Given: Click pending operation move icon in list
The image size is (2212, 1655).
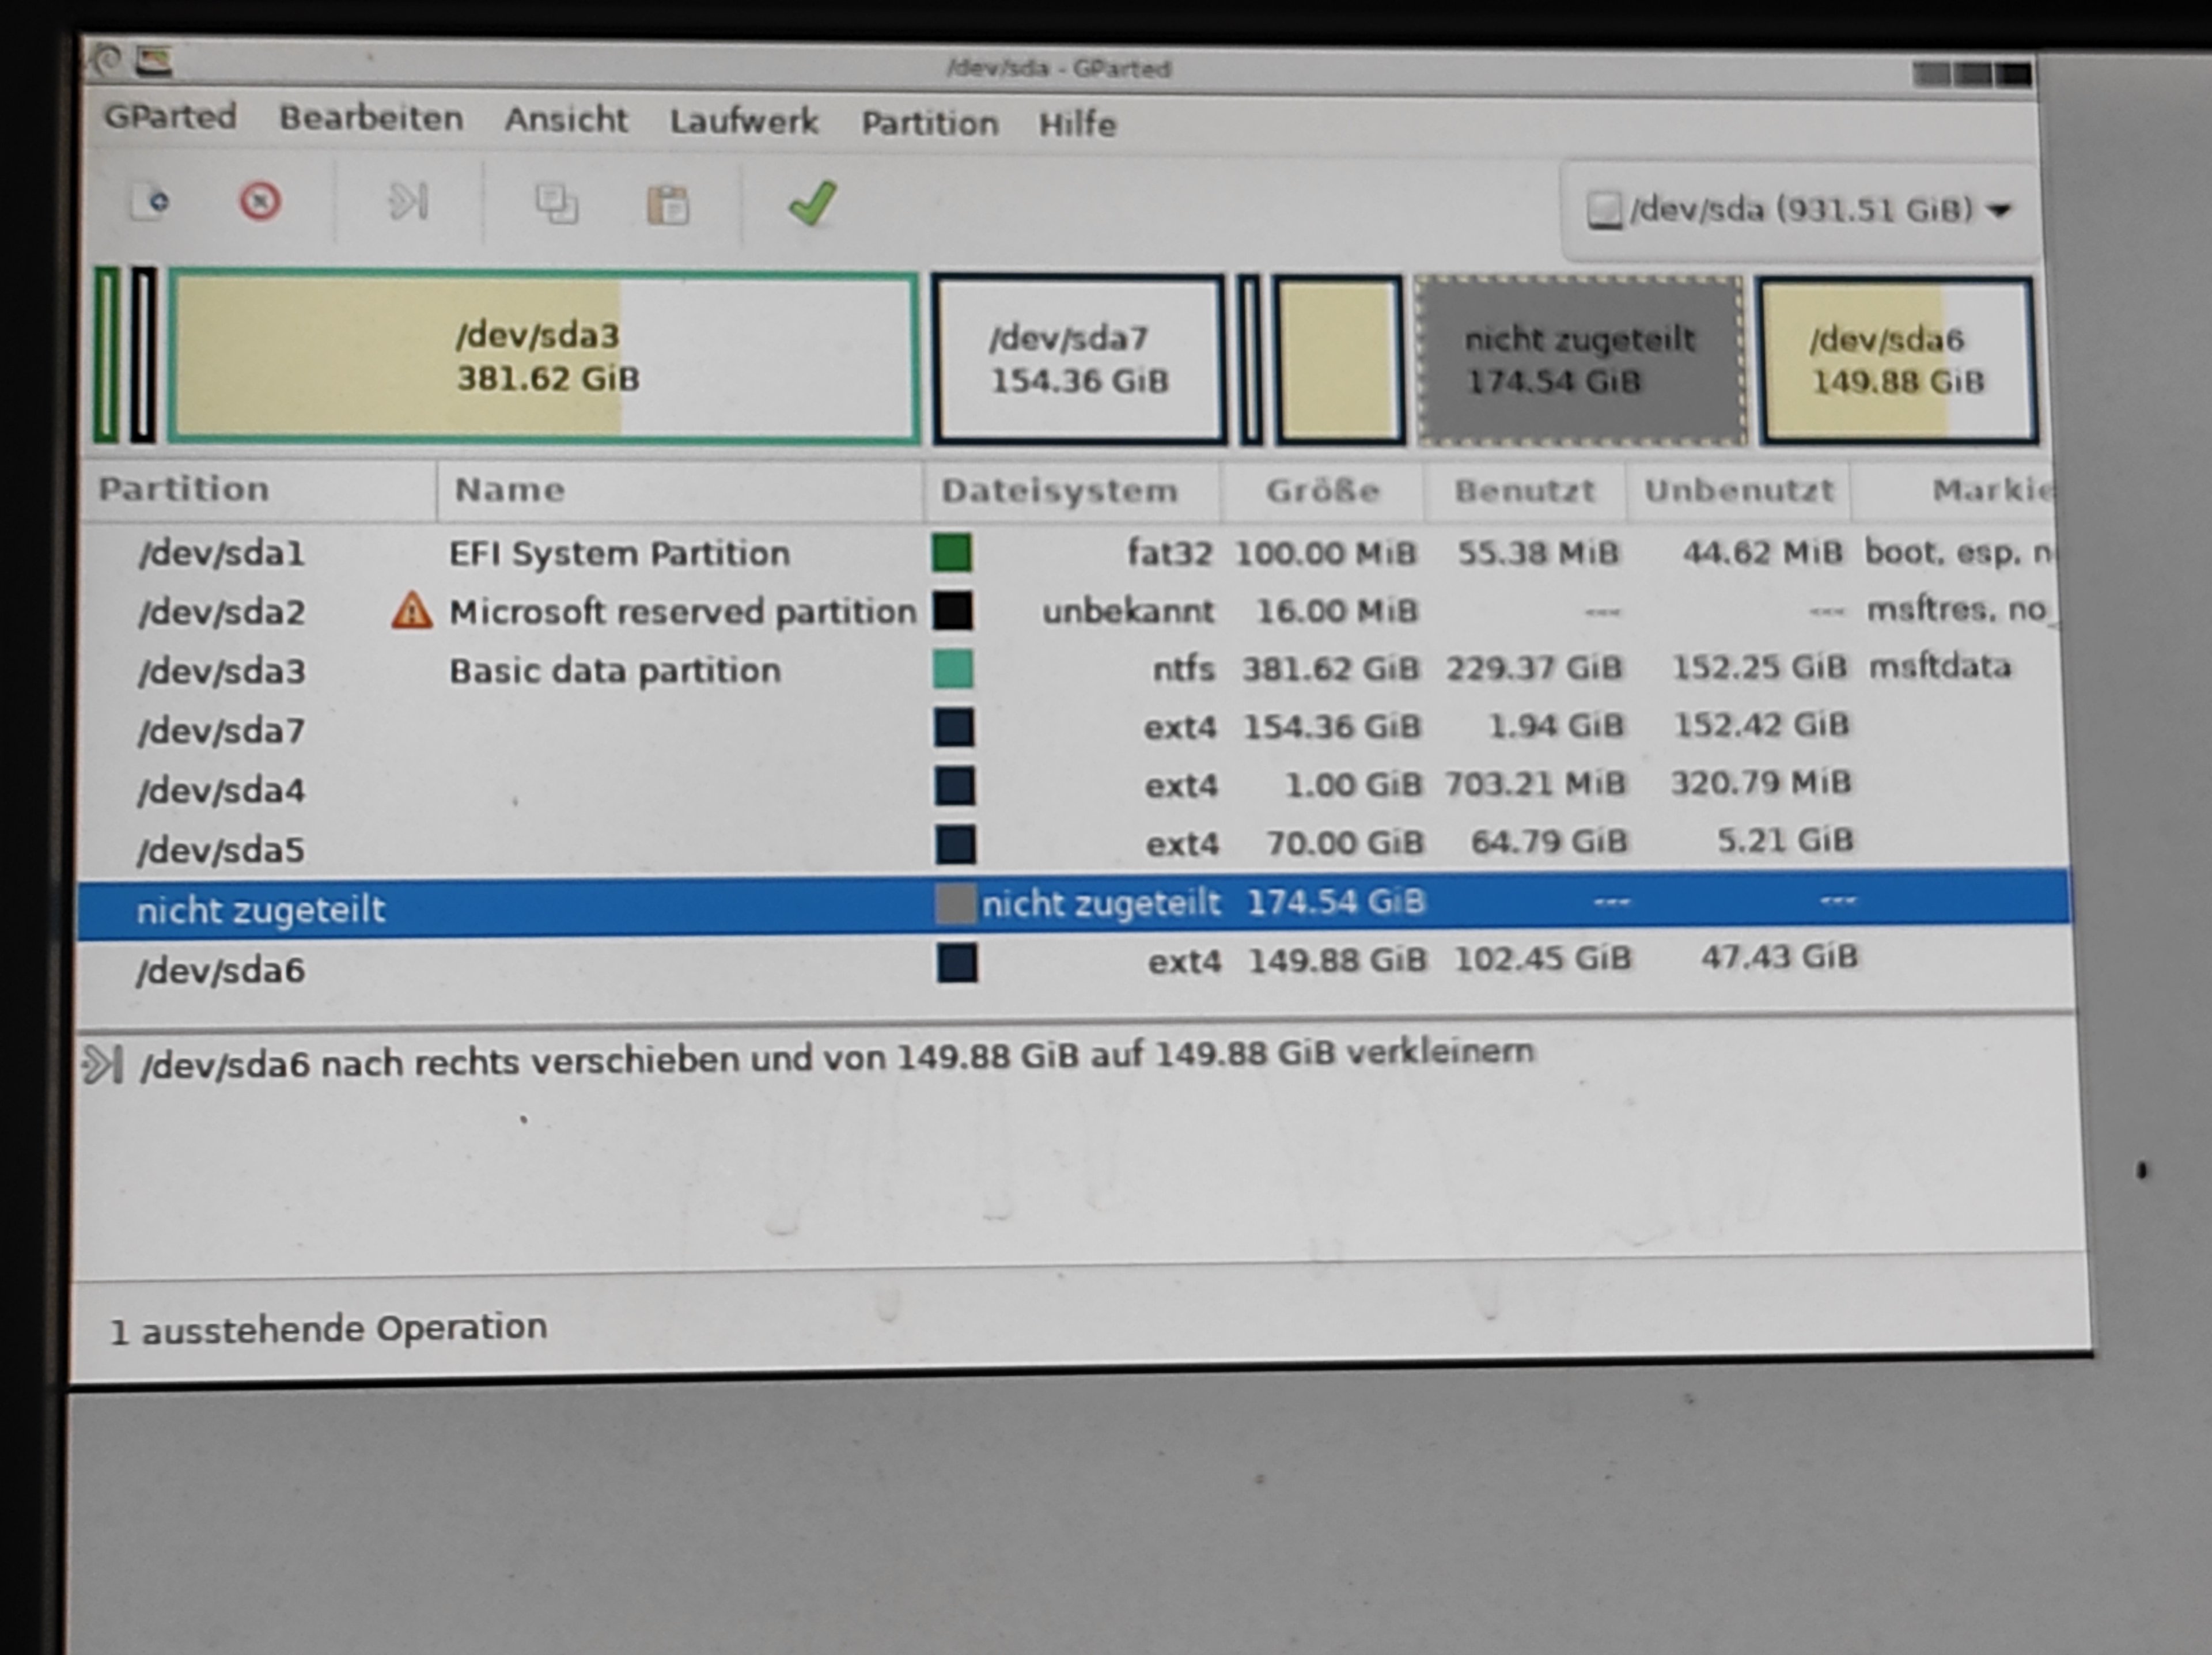Looking at the screenshot, I should [103, 1064].
